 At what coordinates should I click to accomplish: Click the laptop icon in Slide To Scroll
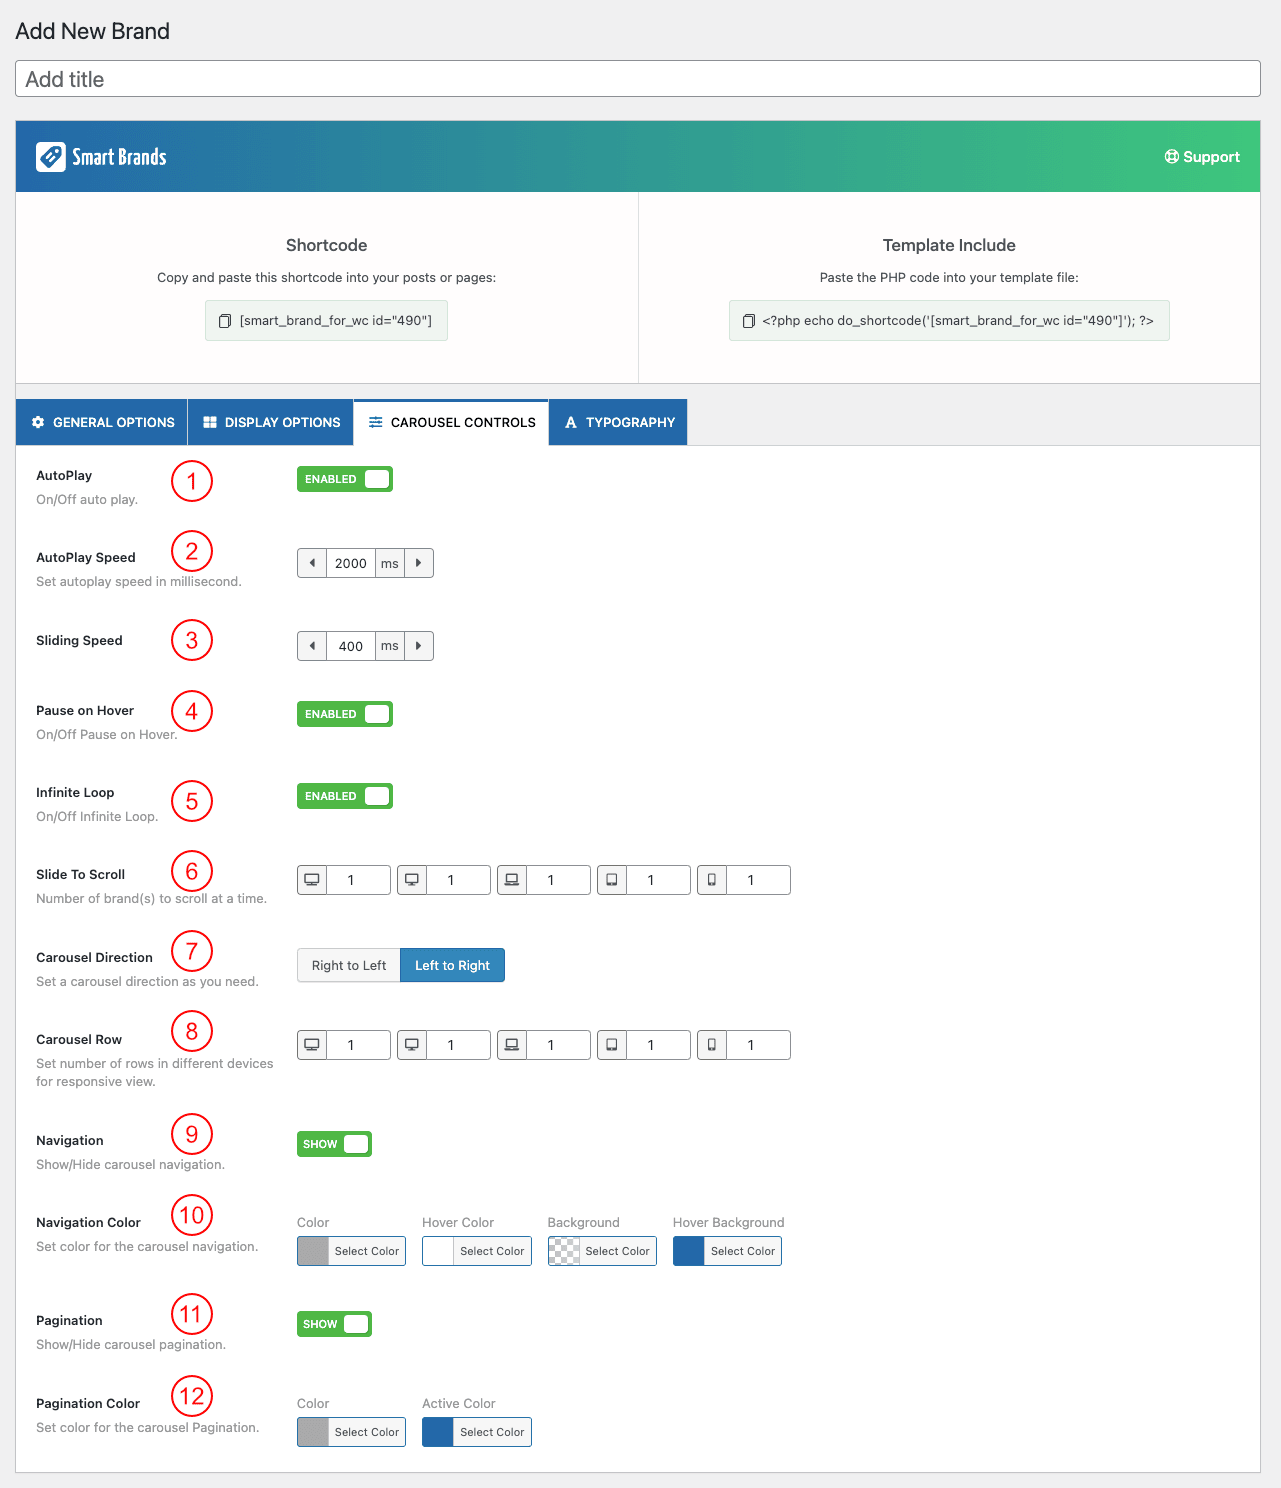[x=512, y=880]
